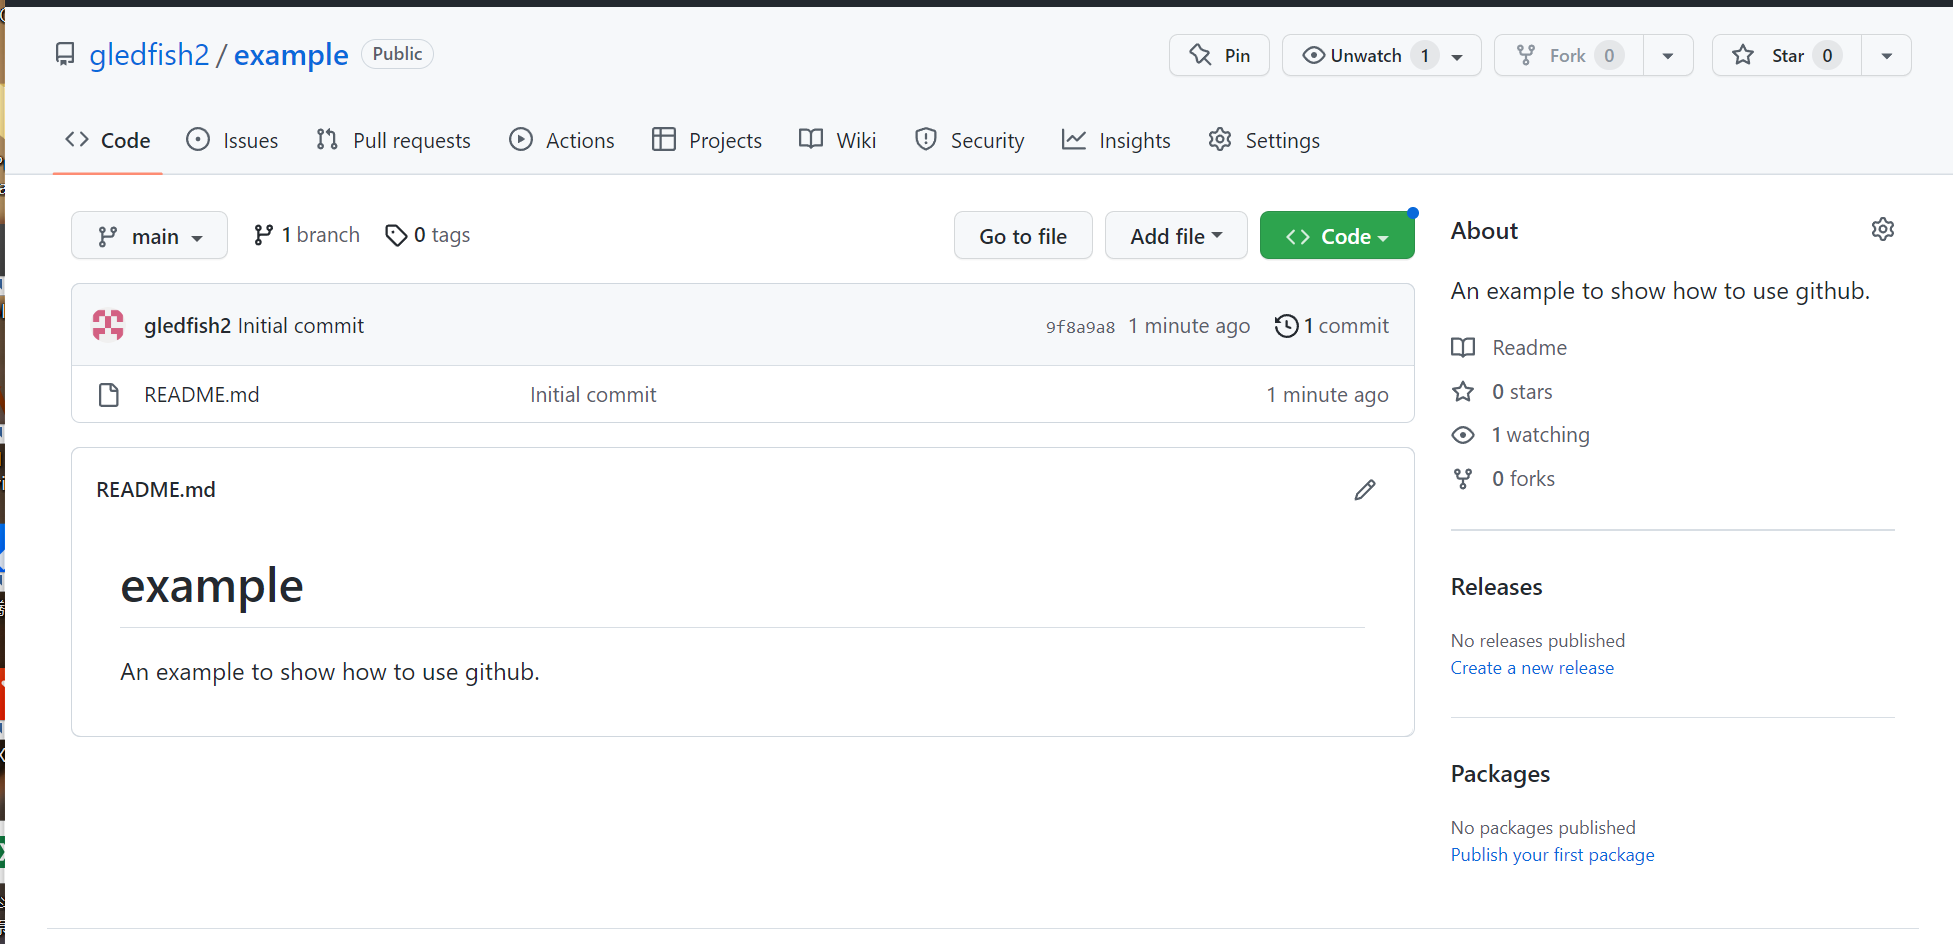The image size is (1953, 944).
Task: Open the main branch dropdown
Action: point(149,236)
